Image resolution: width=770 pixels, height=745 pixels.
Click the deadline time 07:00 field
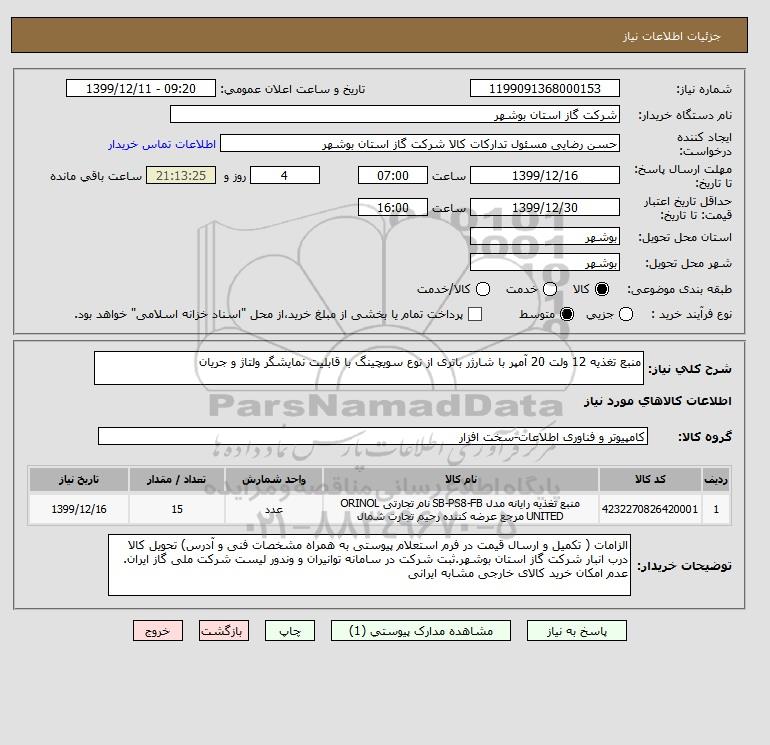click(x=393, y=175)
